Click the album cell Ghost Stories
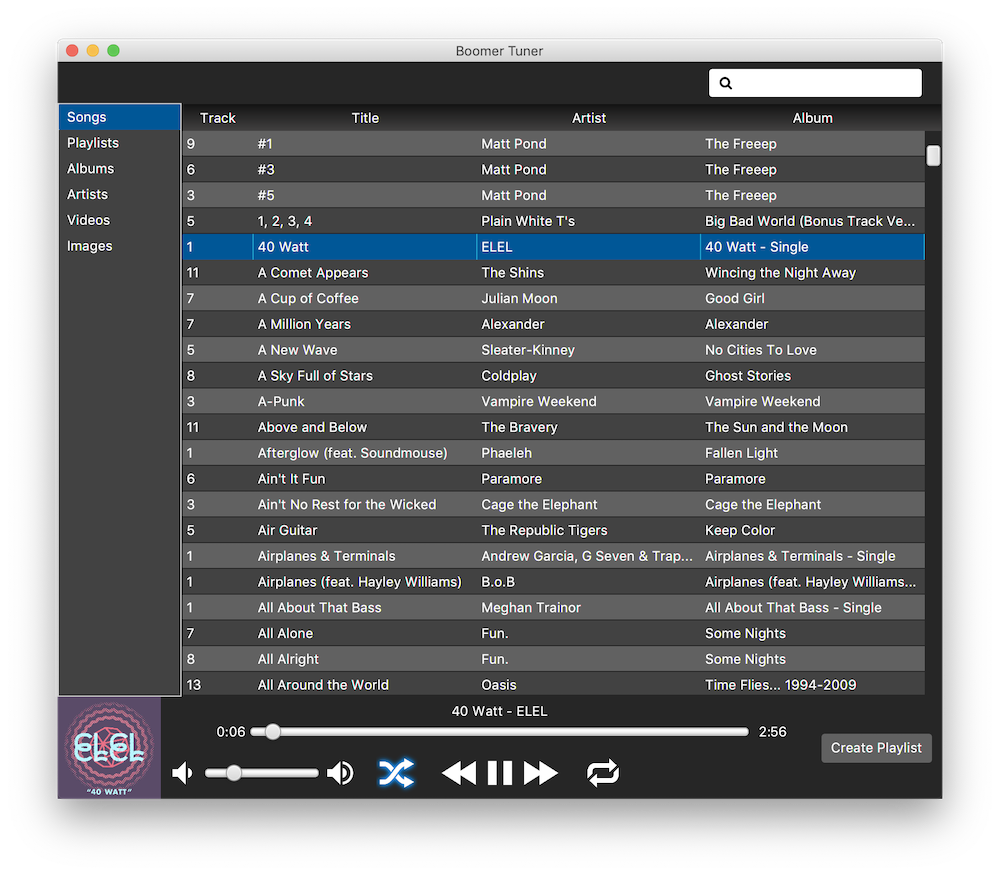The image size is (1000, 875). (x=748, y=376)
